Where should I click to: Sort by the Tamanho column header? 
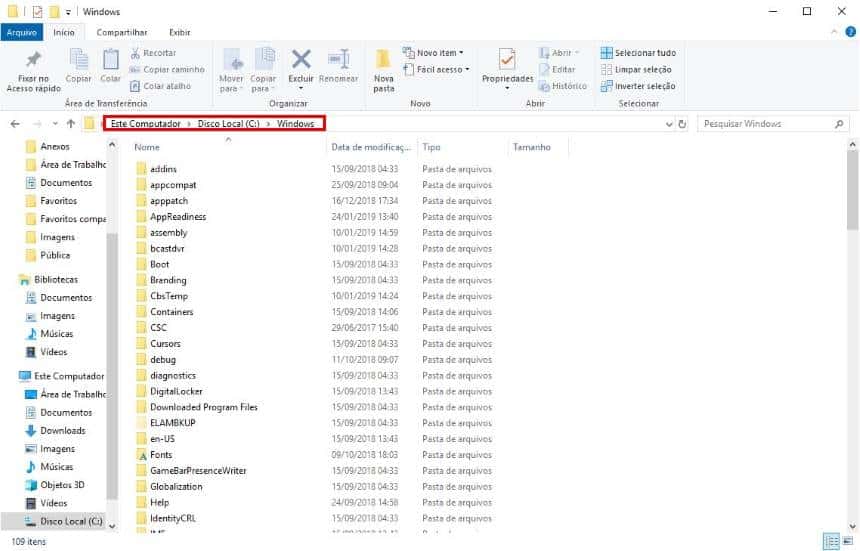531,147
